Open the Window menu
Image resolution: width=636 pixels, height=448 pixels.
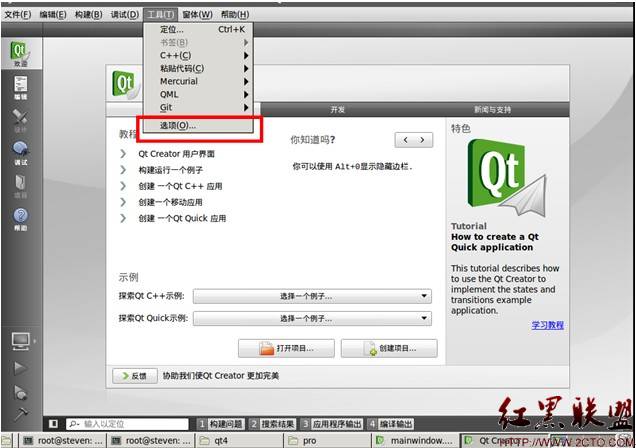[197, 15]
